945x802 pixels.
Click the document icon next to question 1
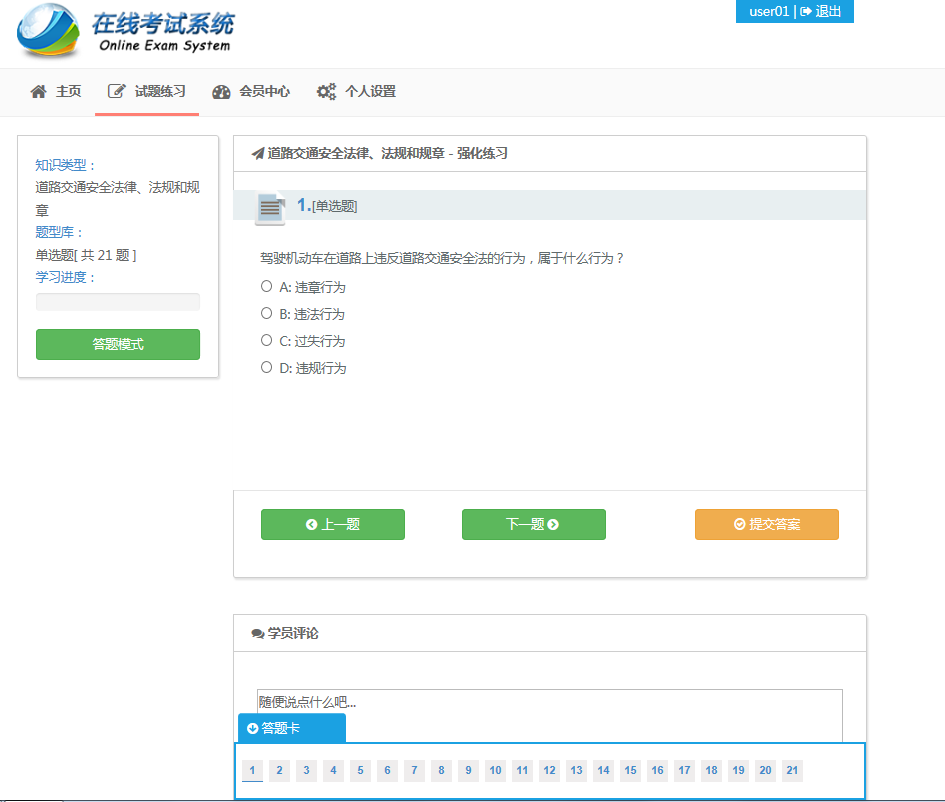(270, 208)
